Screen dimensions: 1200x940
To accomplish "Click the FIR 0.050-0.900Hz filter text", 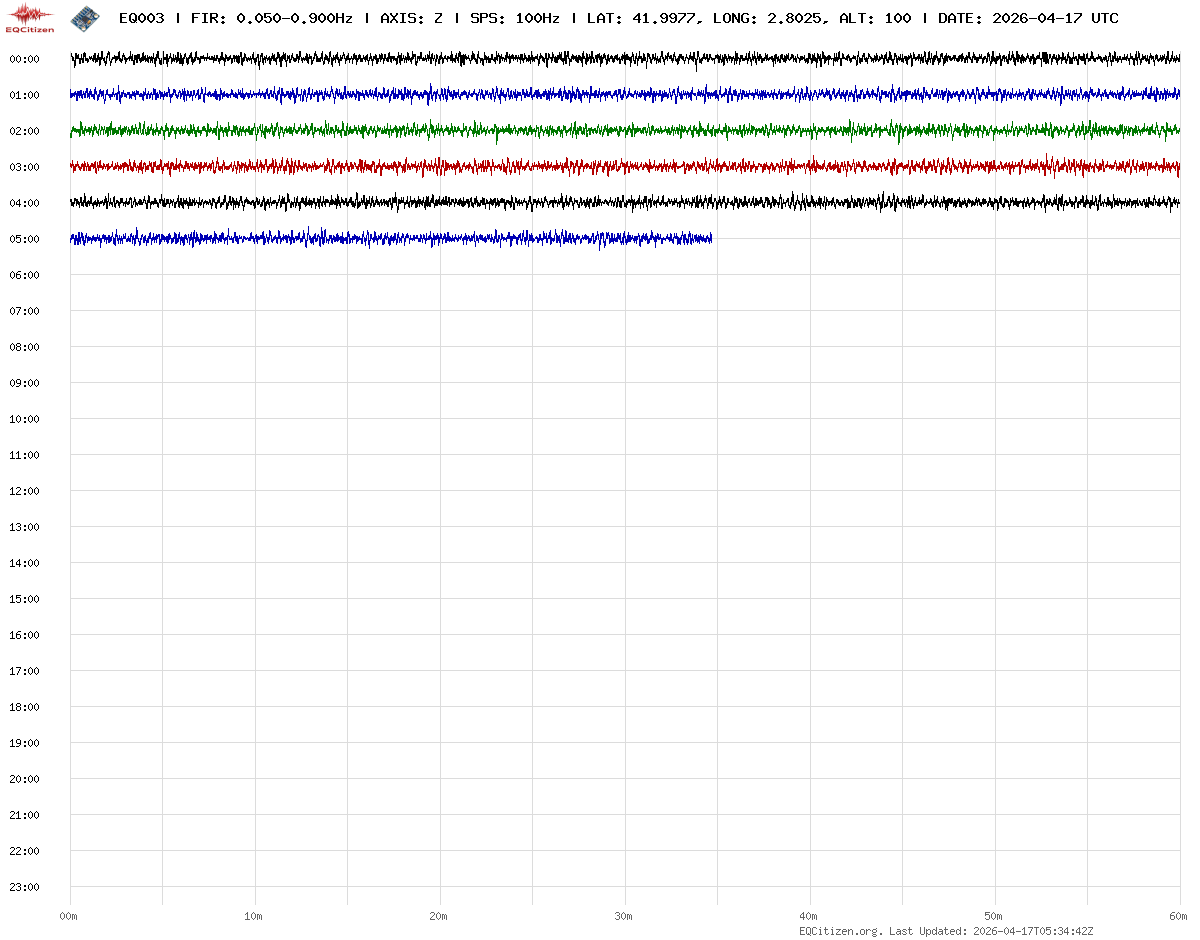I will (272, 18).
